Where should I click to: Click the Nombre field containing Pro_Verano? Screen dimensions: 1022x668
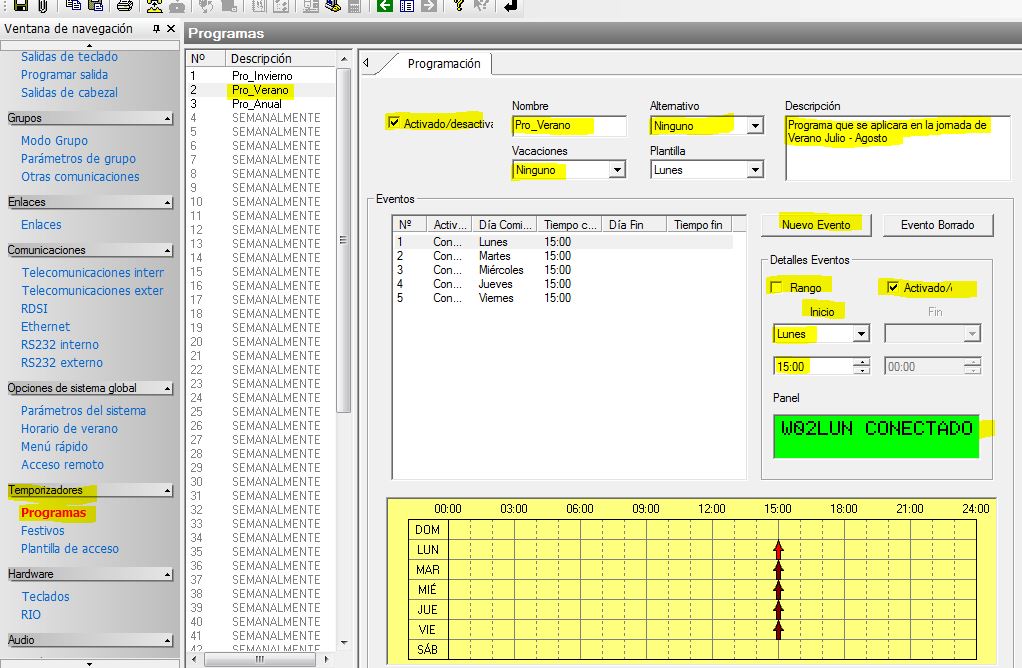[x=569, y=125]
